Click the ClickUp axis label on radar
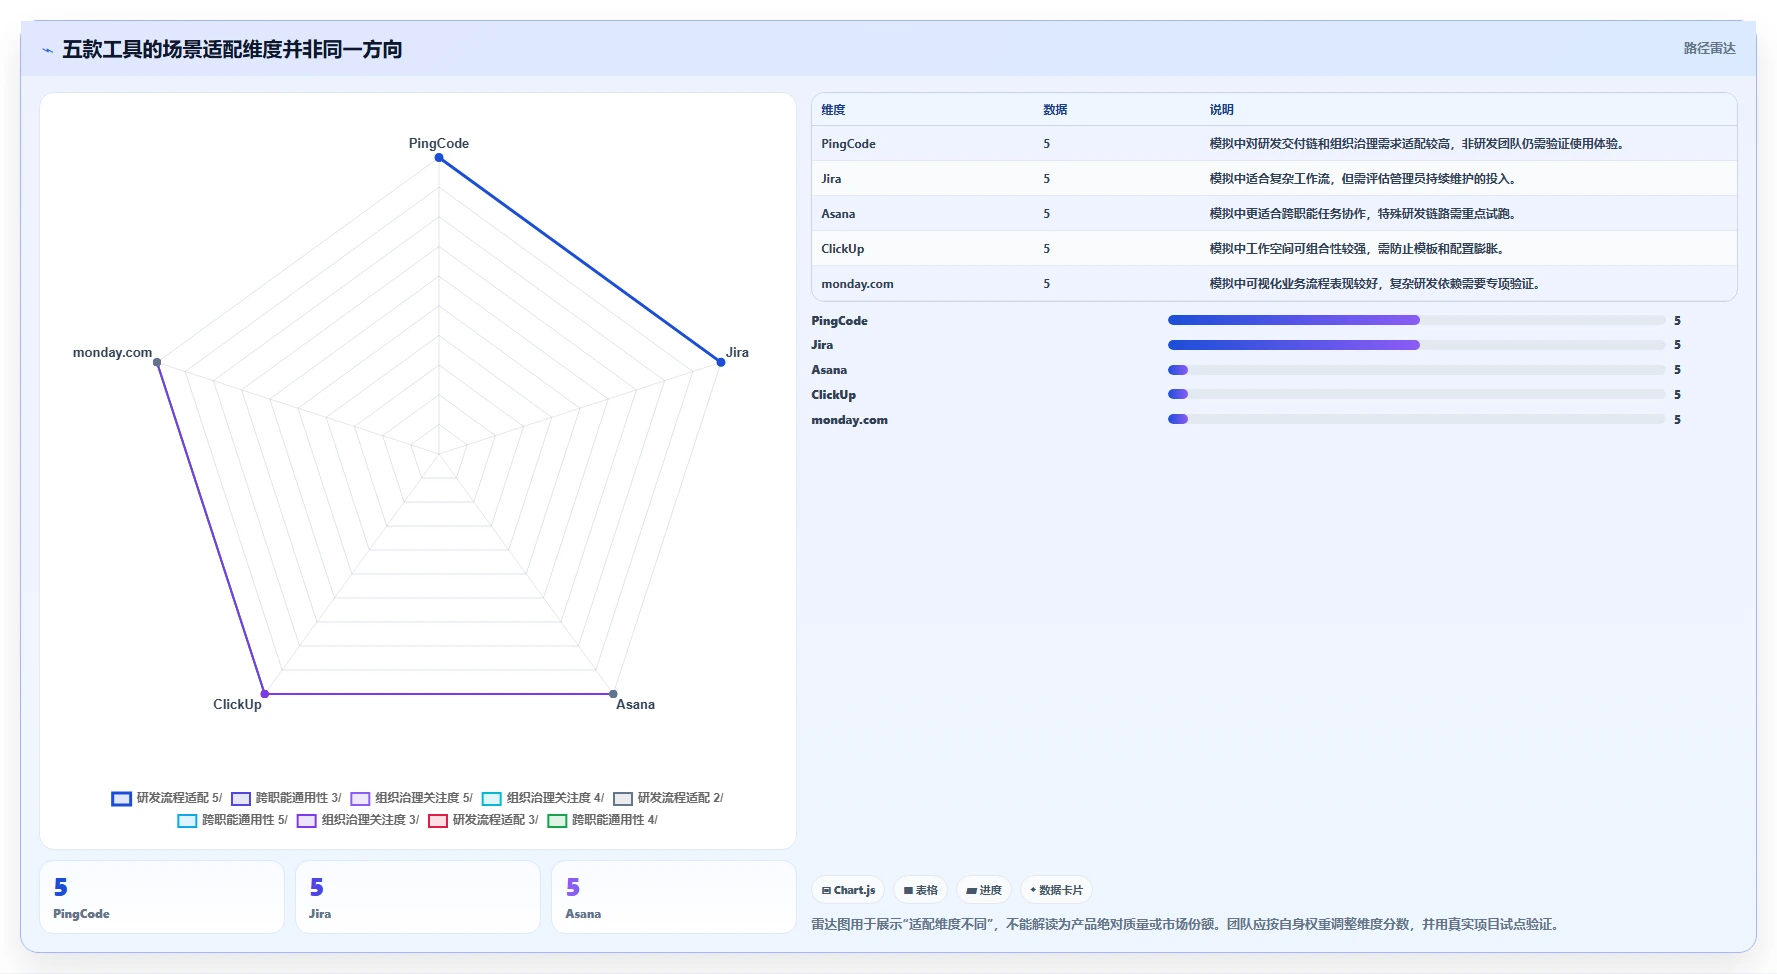The image size is (1777, 974). (x=237, y=704)
